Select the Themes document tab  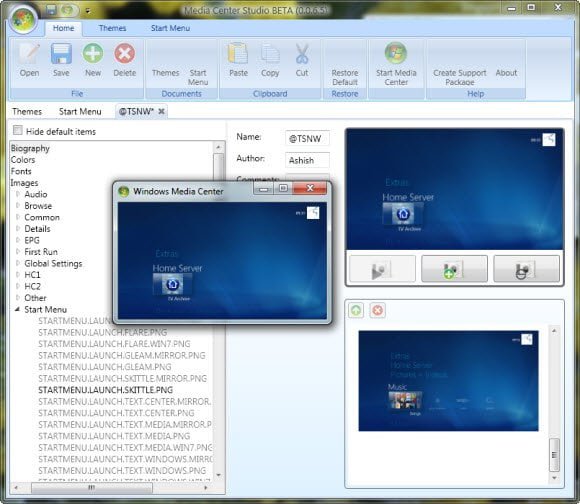coord(27,111)
